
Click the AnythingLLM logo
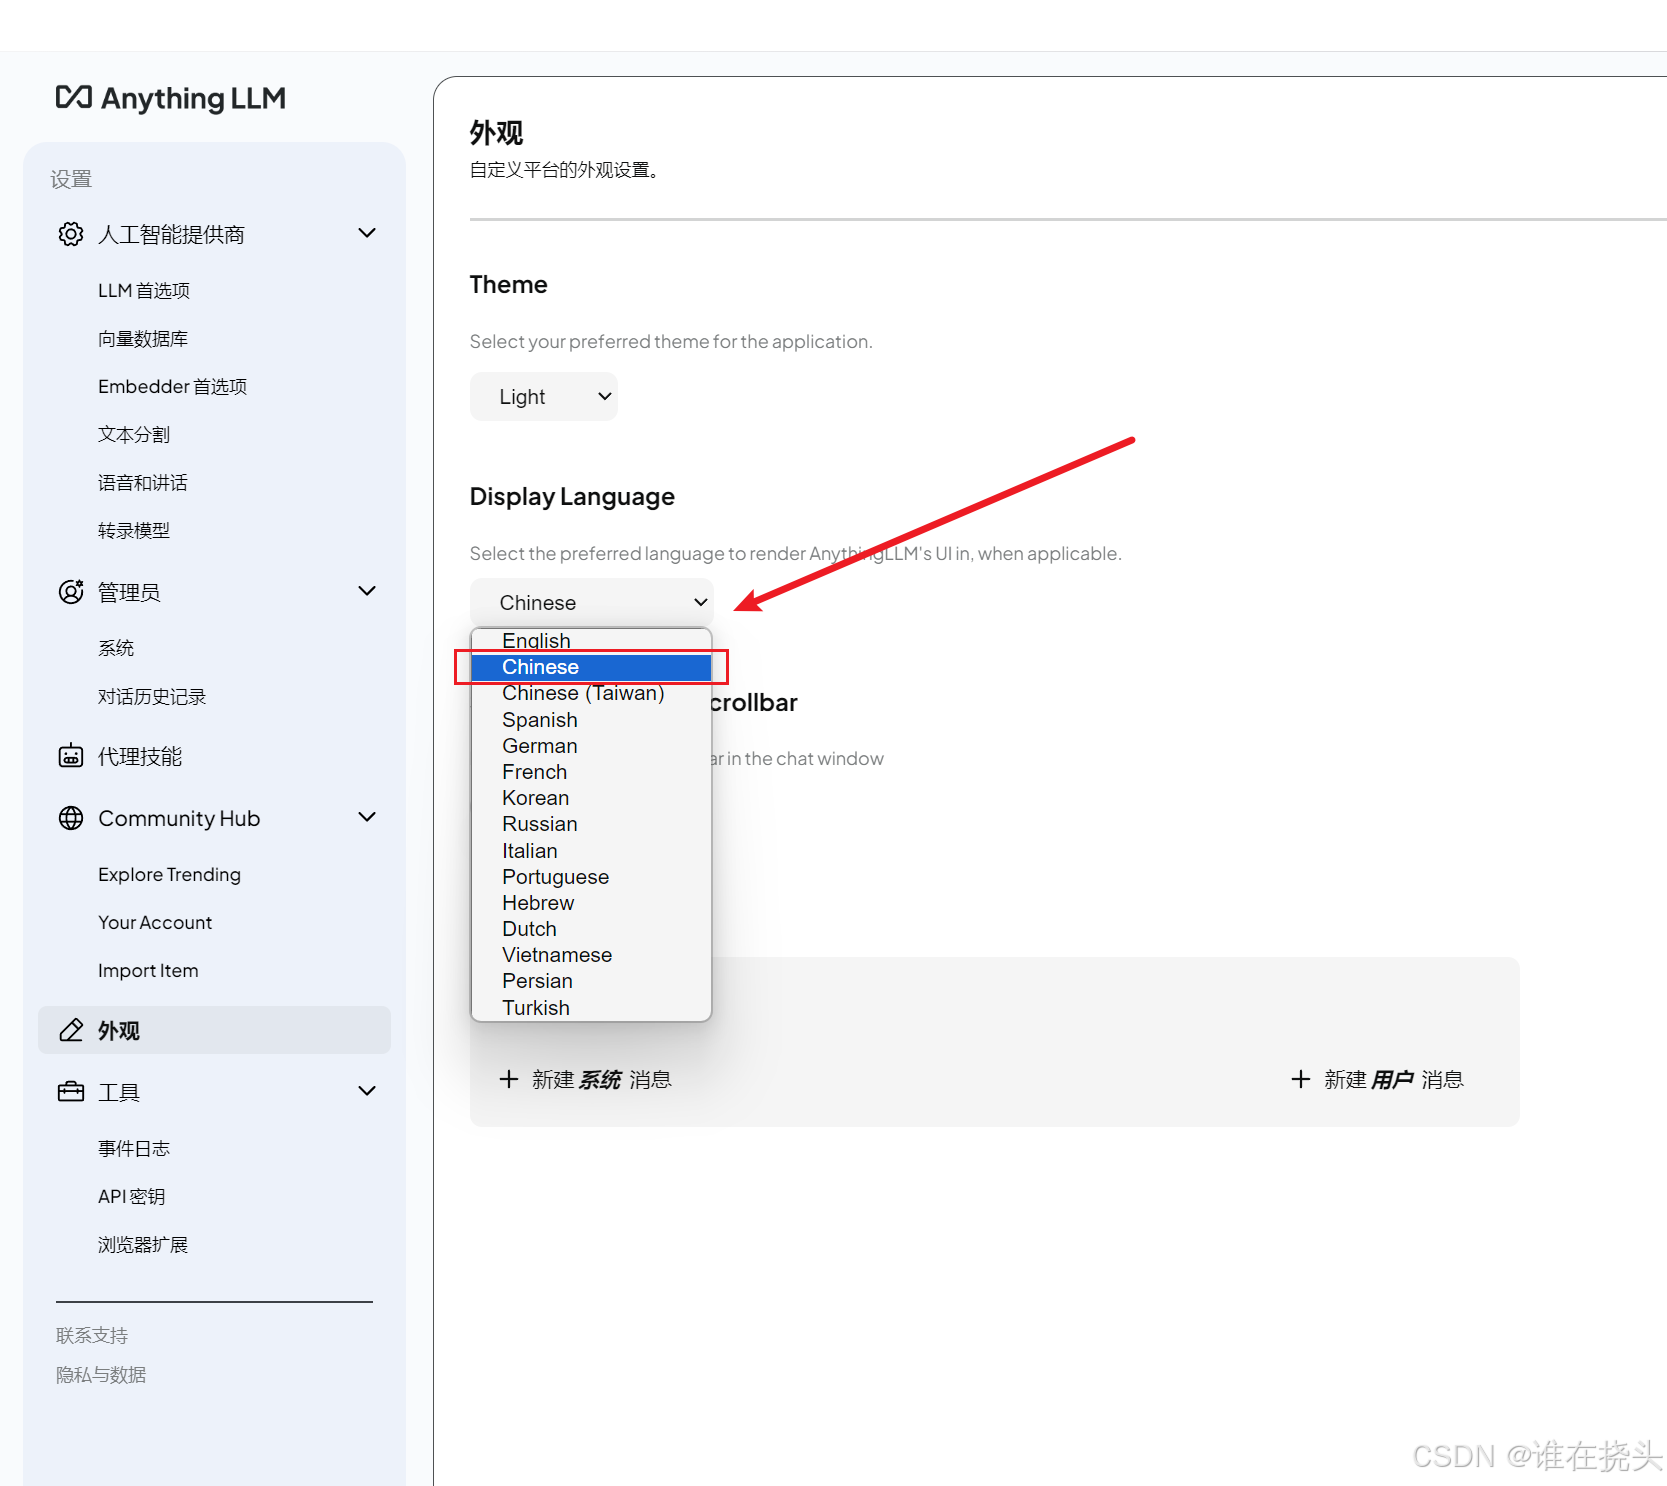point(171,98)
